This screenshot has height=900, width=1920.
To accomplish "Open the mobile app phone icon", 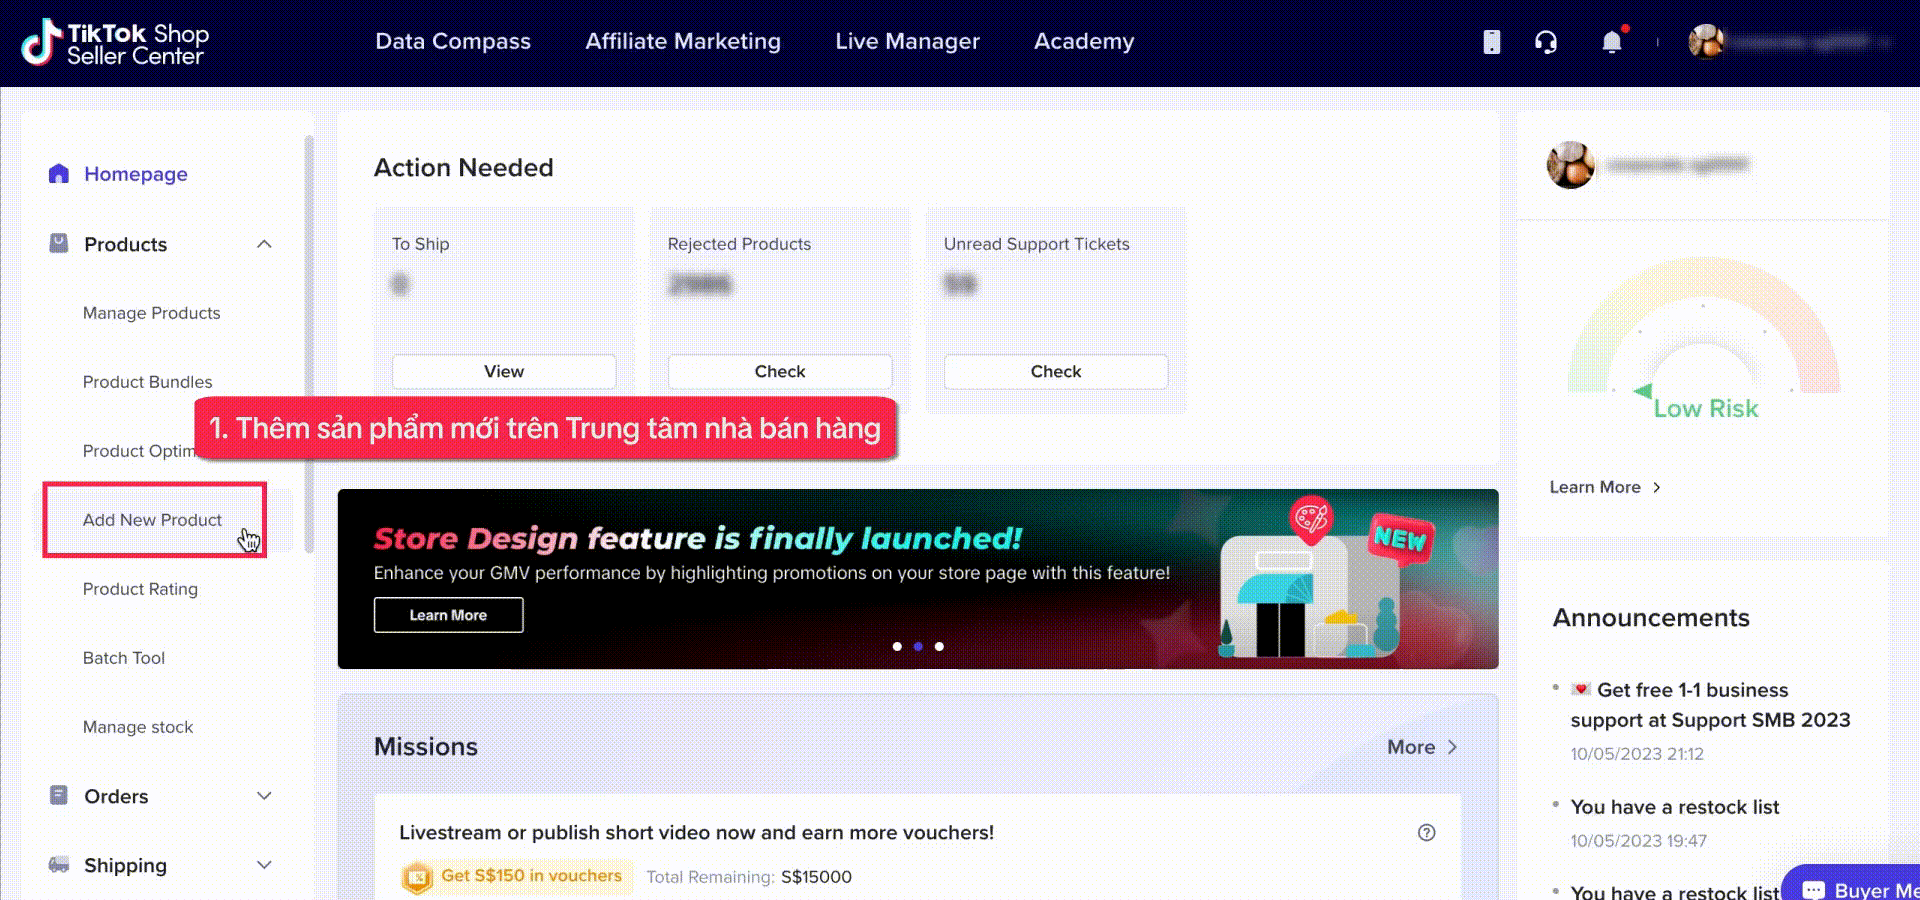I will [1491, 42].
